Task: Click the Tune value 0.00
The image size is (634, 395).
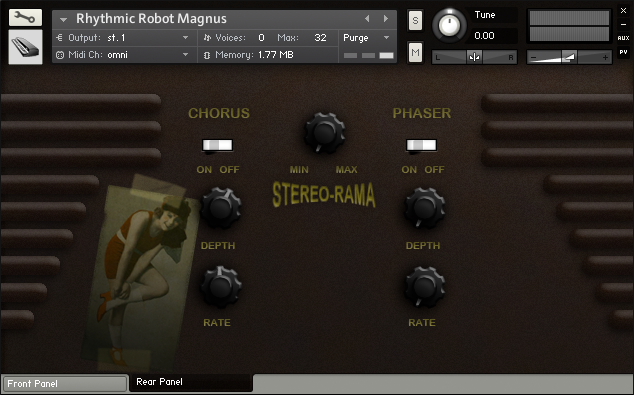Action: [x=484, y=36]
